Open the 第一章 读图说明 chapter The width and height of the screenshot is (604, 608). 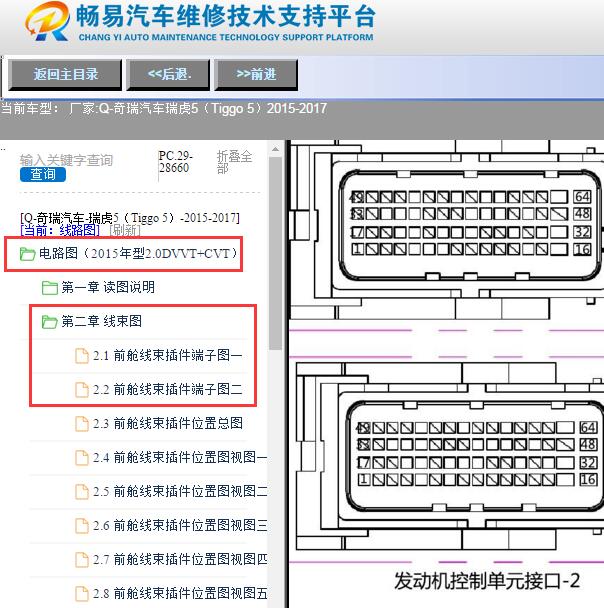pos(108,287)
